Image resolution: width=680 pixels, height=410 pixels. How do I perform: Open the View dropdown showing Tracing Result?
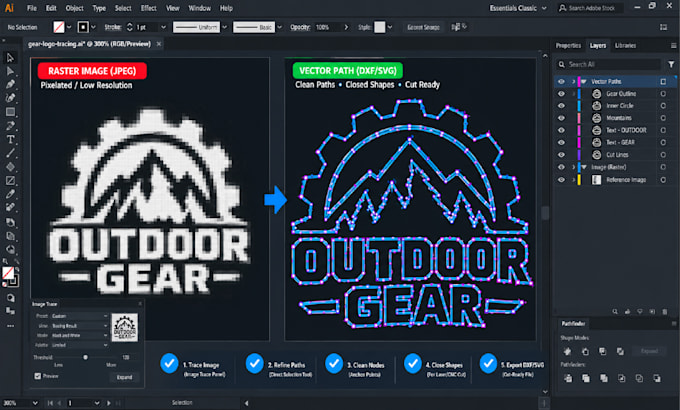point(79,325)
